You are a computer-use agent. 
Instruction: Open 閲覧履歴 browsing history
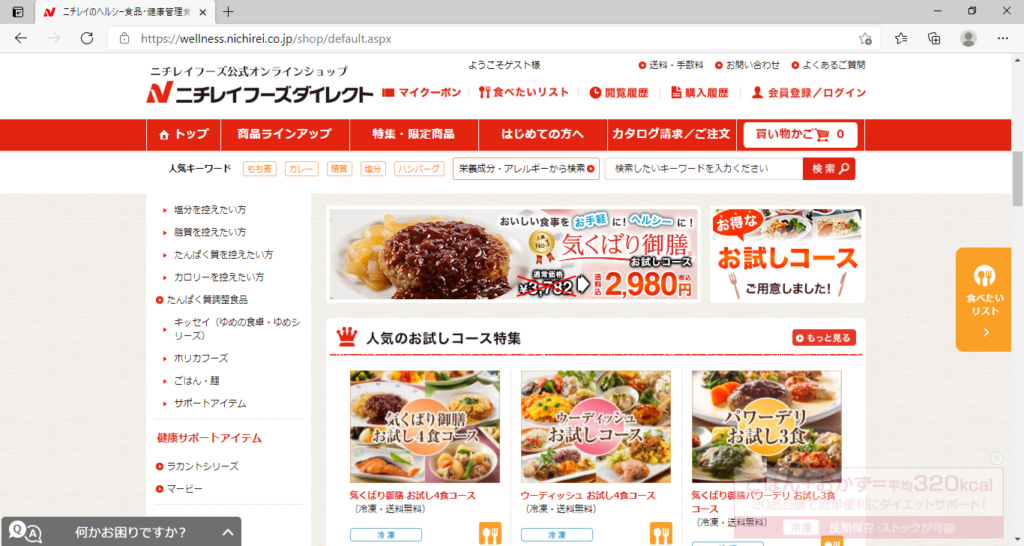pyautogui.click(x=619, y=93)
